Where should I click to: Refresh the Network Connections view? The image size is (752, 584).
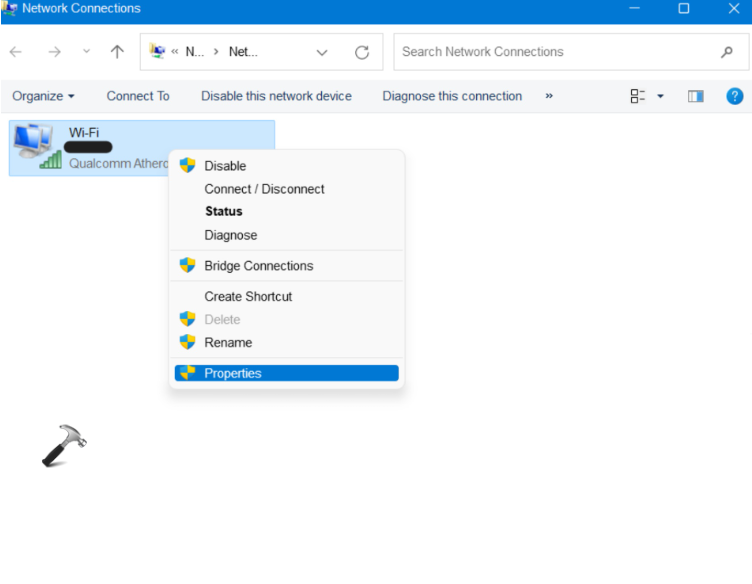point(362,52)
